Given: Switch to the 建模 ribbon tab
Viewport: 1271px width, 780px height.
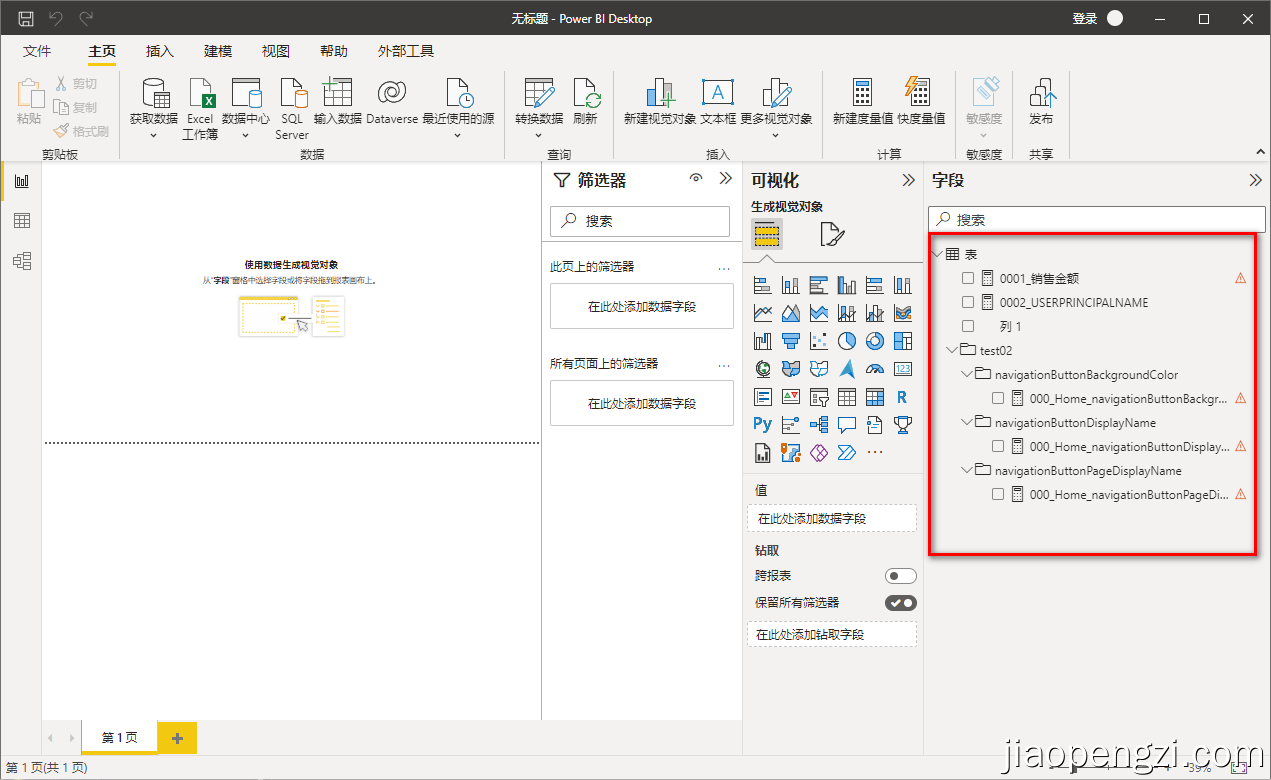Looking at the screenshot, I should point(218,51).
